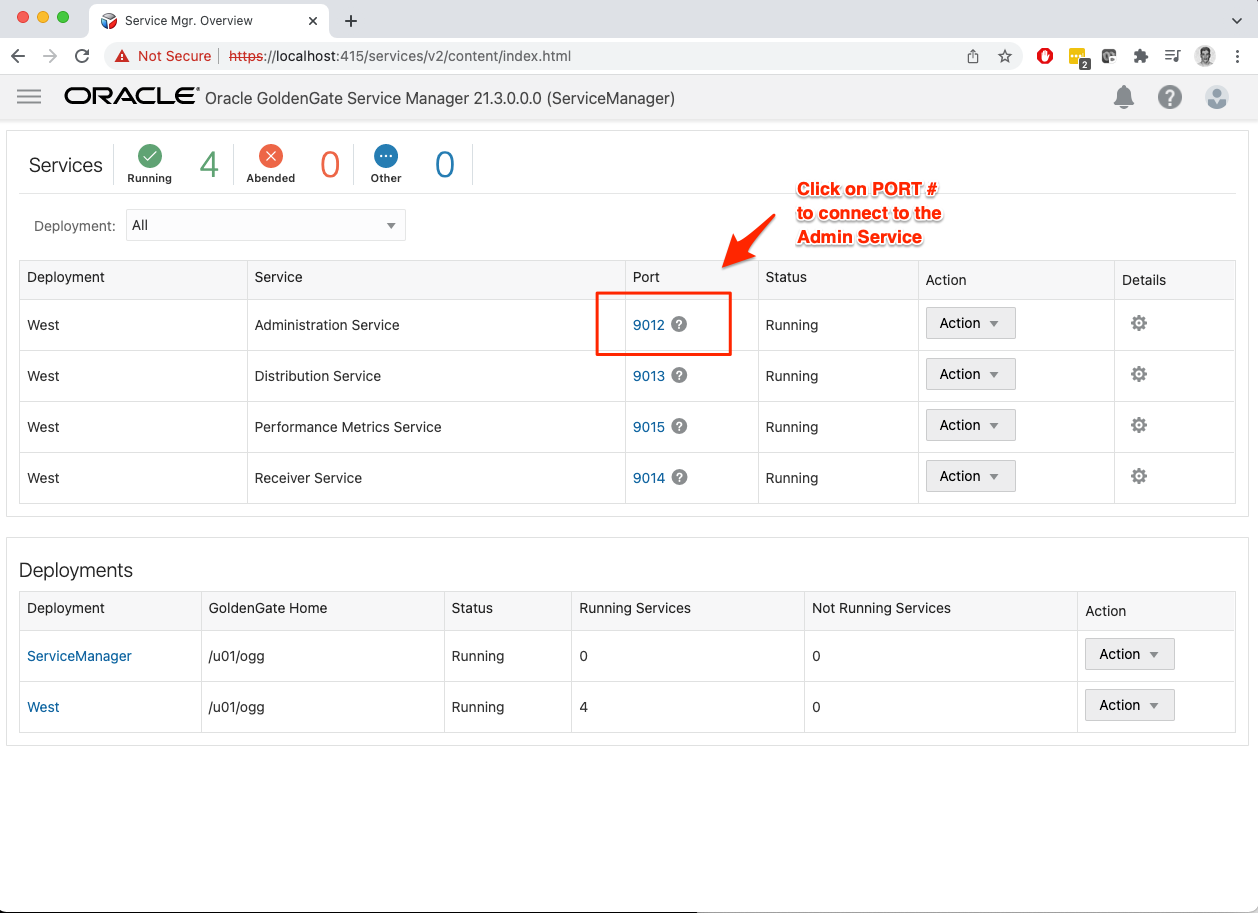Open Action dropdown for Distribution Service
The height and width of the screenshot is (913, 1258).
point(970,374)
